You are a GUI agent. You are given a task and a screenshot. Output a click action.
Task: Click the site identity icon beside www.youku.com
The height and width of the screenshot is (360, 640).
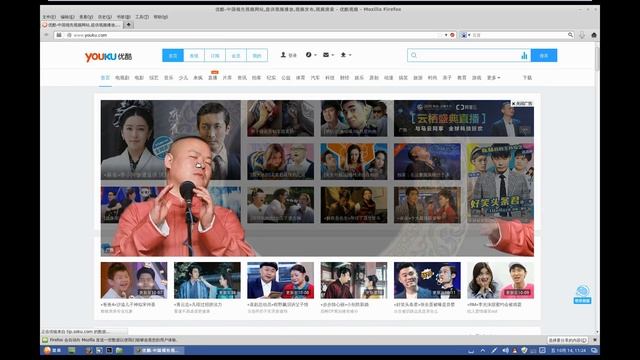point(69,35)
